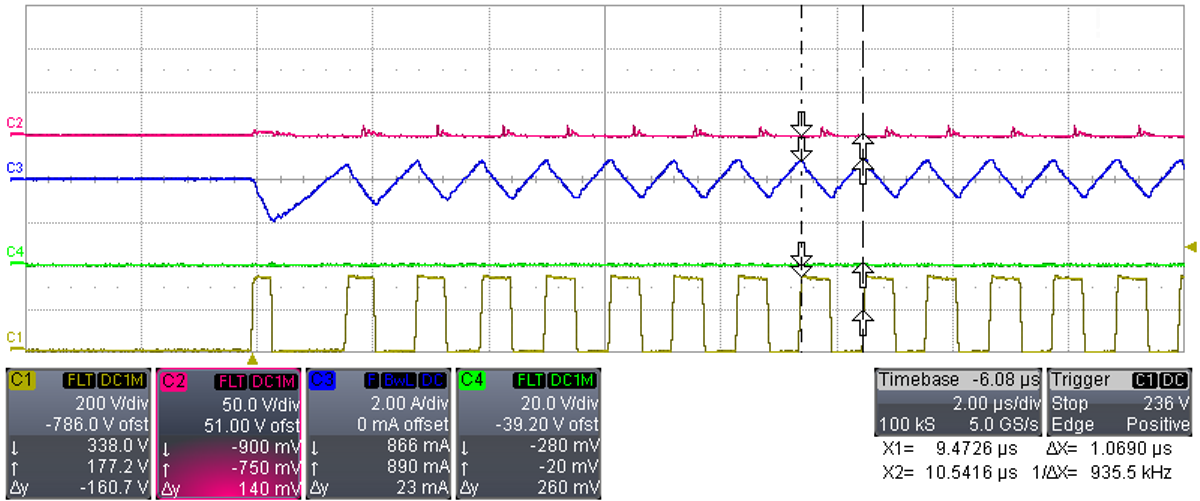
Task: Click the C4 trace label on left
Action: click(14, 251)
